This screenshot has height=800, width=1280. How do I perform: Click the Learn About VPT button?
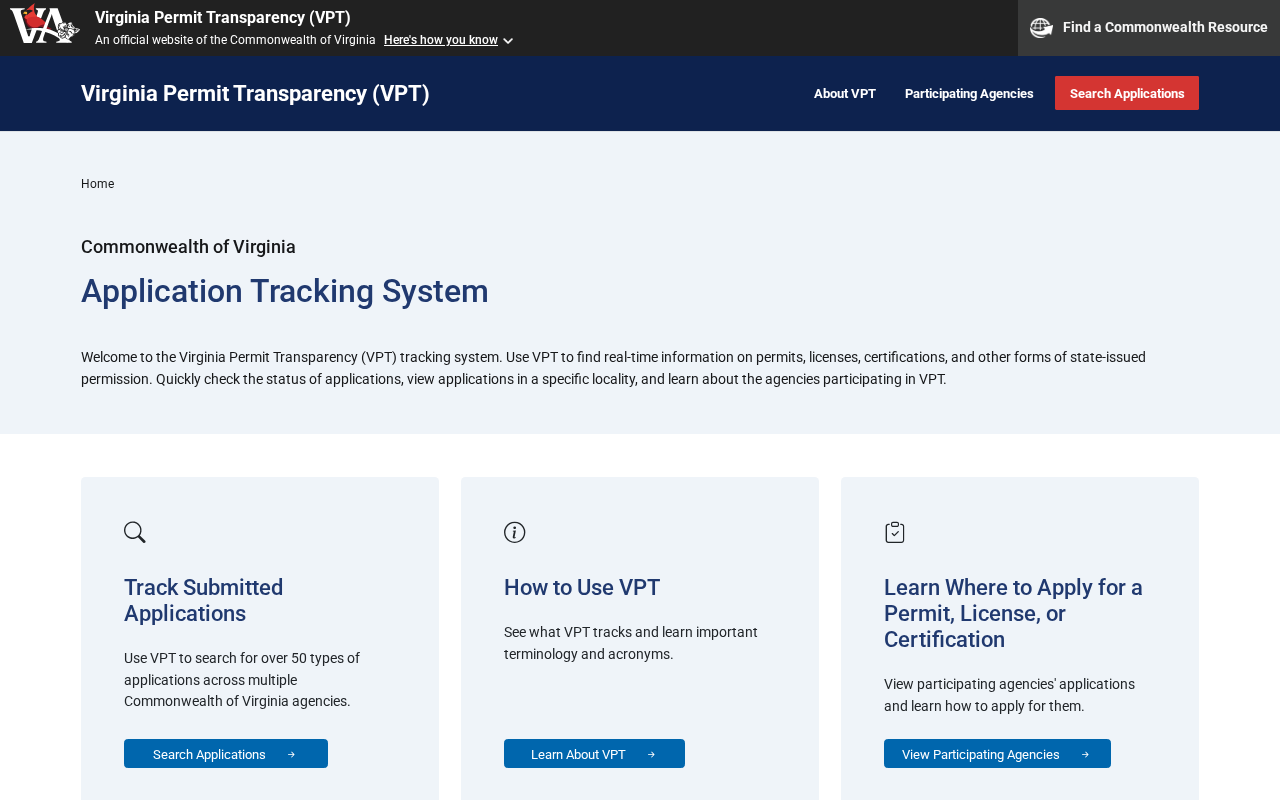594,754
